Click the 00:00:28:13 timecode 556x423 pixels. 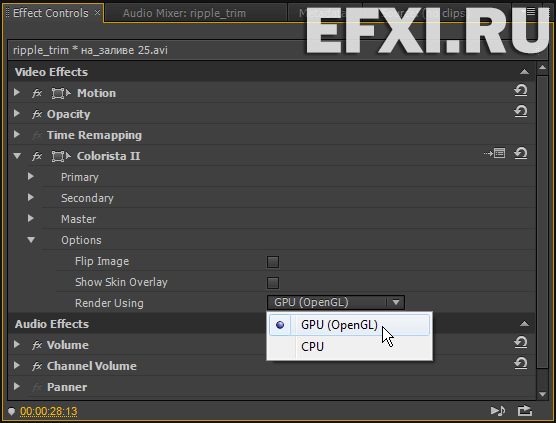click(49, 411)
